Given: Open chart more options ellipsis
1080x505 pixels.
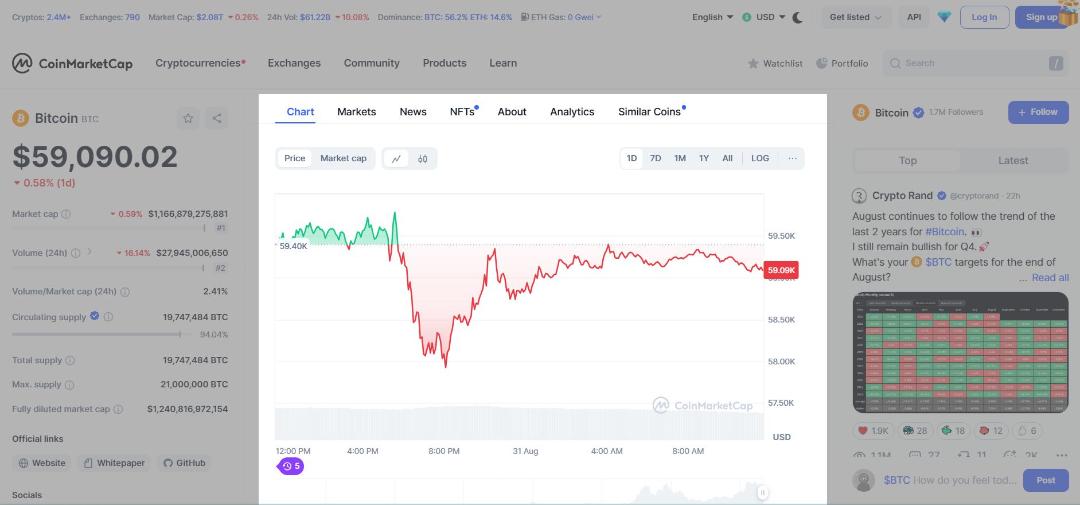Looking at the screenshot, I should click(792, 158).
